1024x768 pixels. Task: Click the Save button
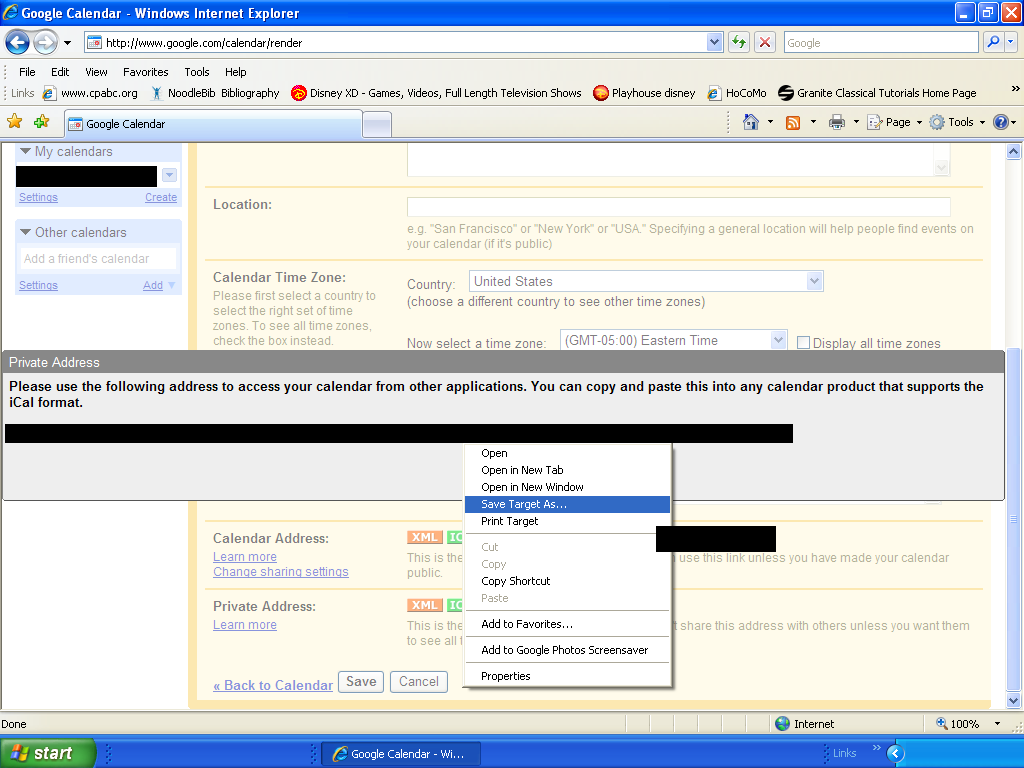360,682
